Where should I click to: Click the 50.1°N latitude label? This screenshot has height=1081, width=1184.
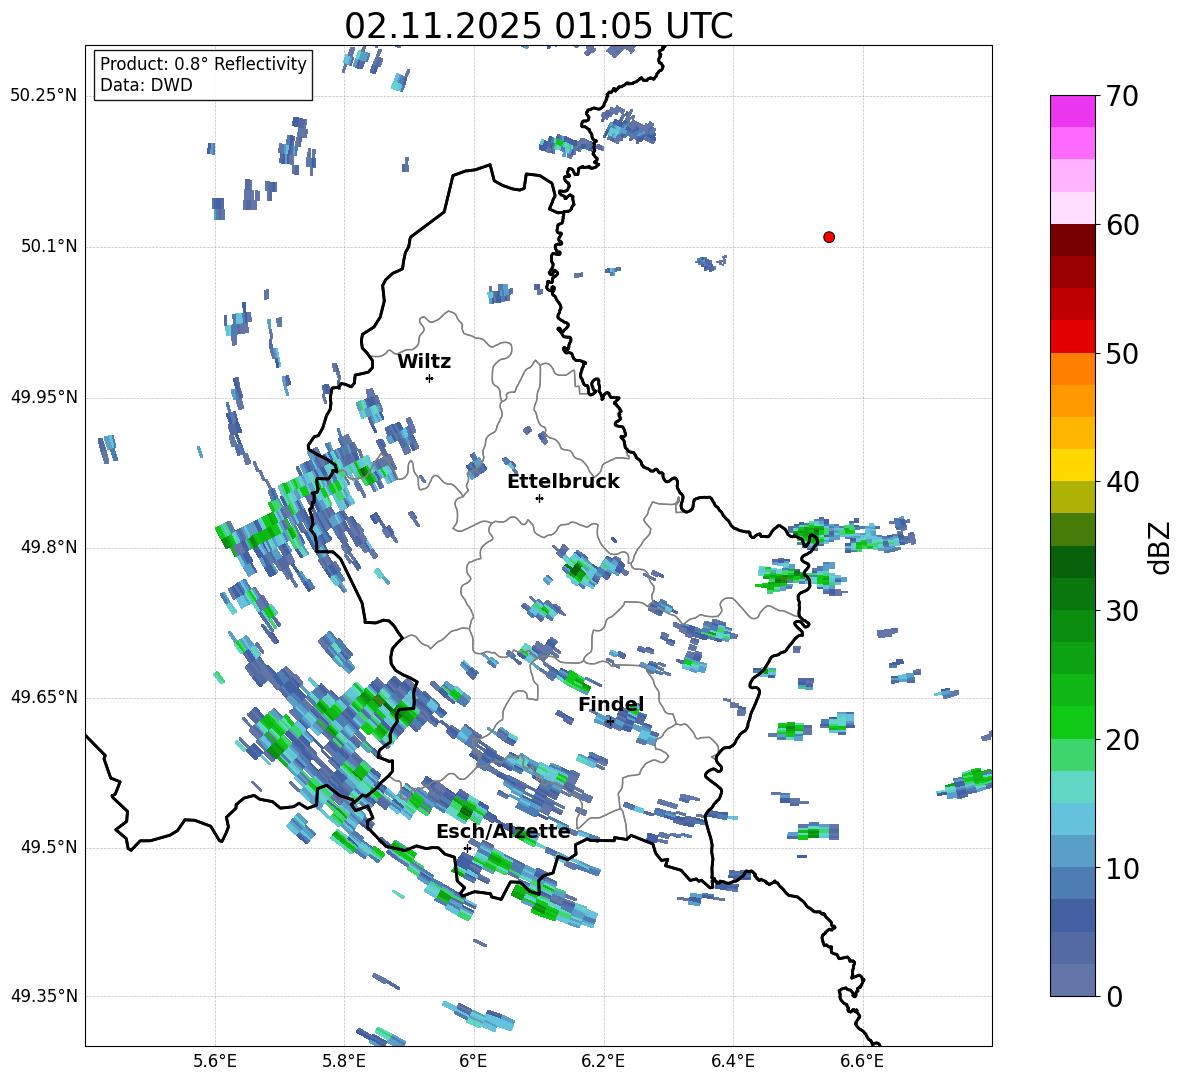[x=48, y=247]
